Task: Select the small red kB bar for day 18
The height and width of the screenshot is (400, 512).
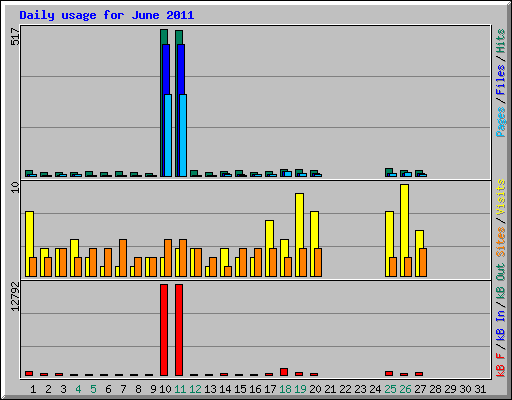Action: point(284,372)
